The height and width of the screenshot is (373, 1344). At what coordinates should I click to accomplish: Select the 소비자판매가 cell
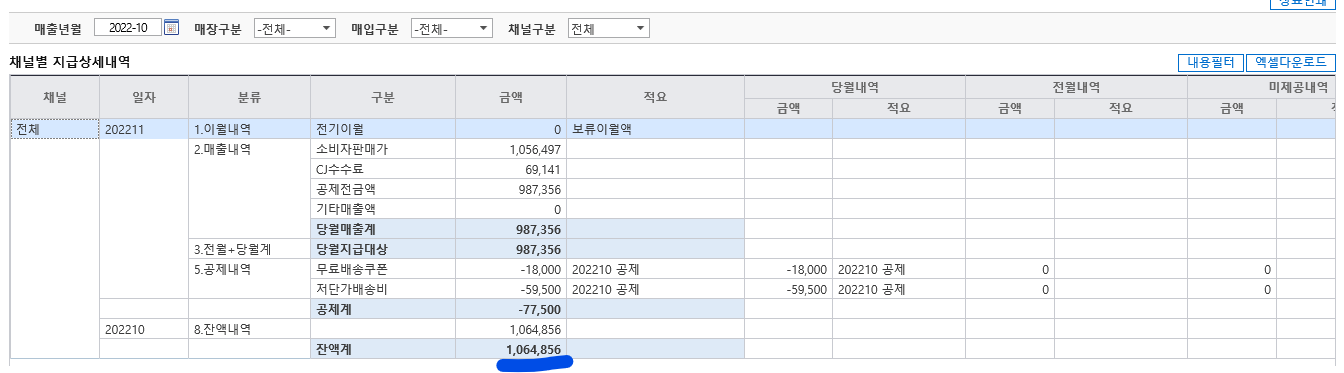click(383, 149)
